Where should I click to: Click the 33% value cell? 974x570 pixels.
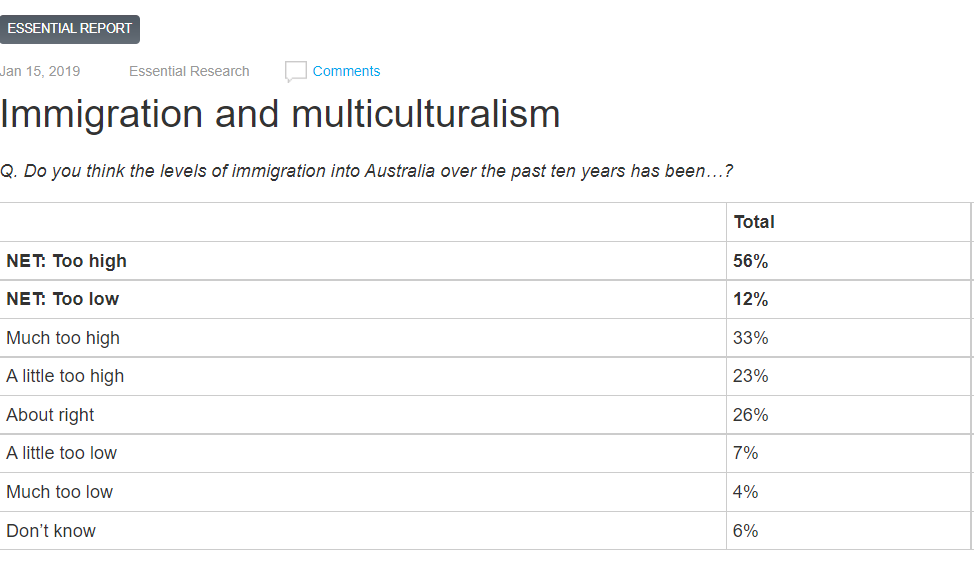pyautogui.click(x=750, y=338)
